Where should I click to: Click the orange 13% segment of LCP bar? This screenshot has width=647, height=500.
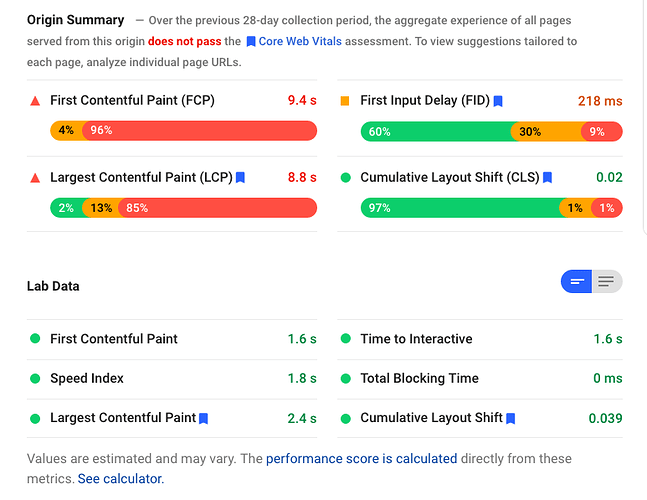click(100, 208)
